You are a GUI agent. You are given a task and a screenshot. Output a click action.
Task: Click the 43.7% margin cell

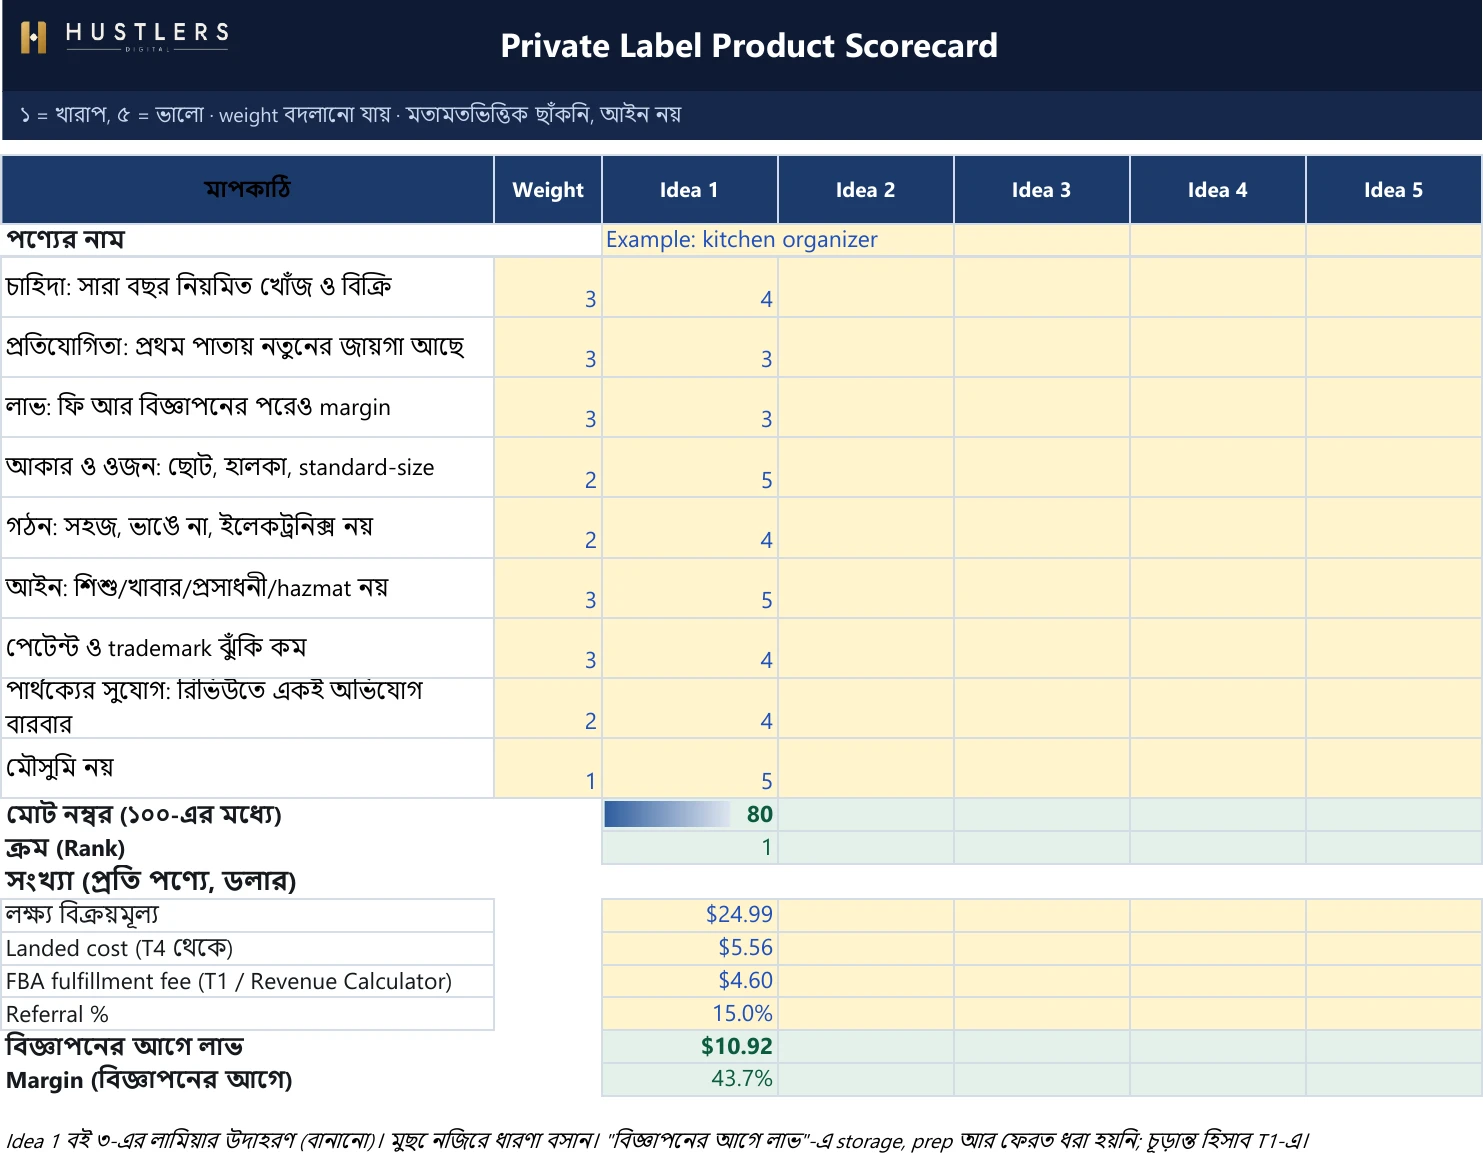pyautogui.click(x=690, y=1078)
